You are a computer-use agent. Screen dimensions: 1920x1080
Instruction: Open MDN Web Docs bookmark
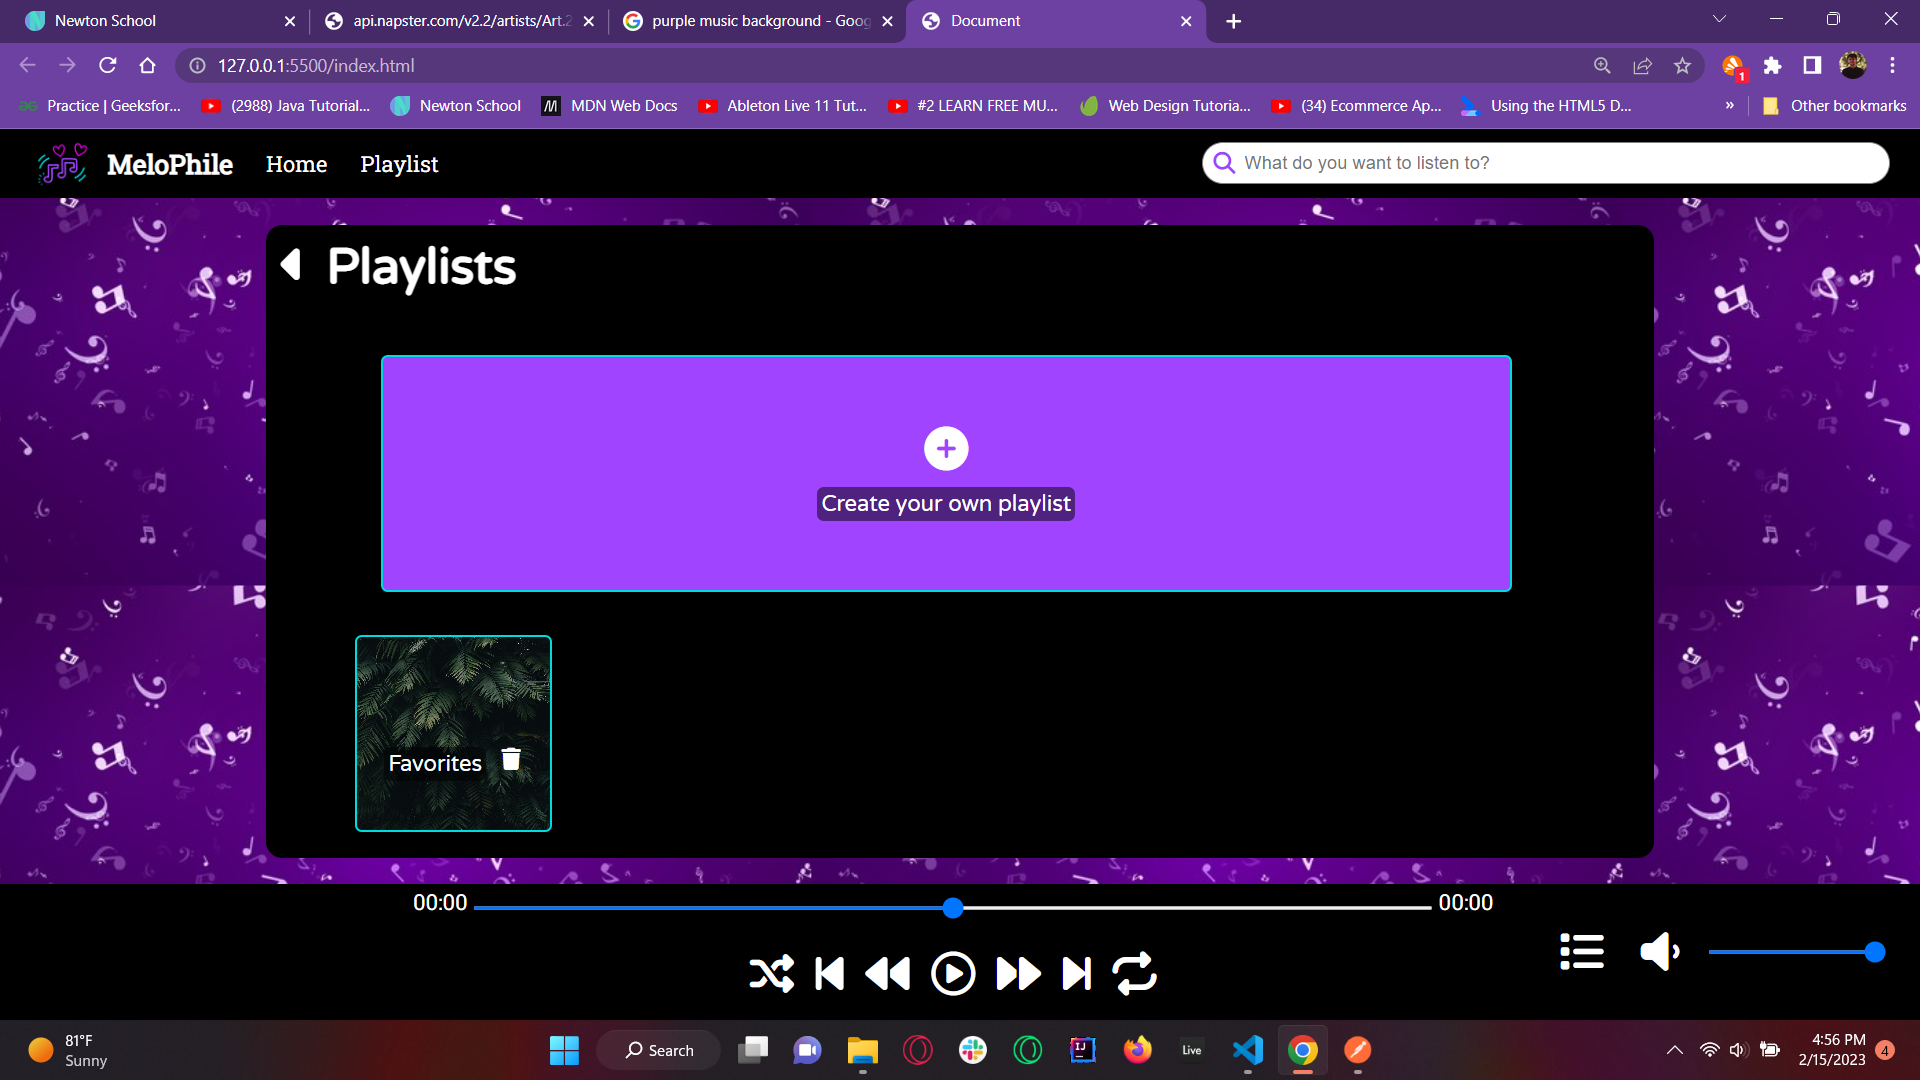pyautogui.click(x=609, y=105)
